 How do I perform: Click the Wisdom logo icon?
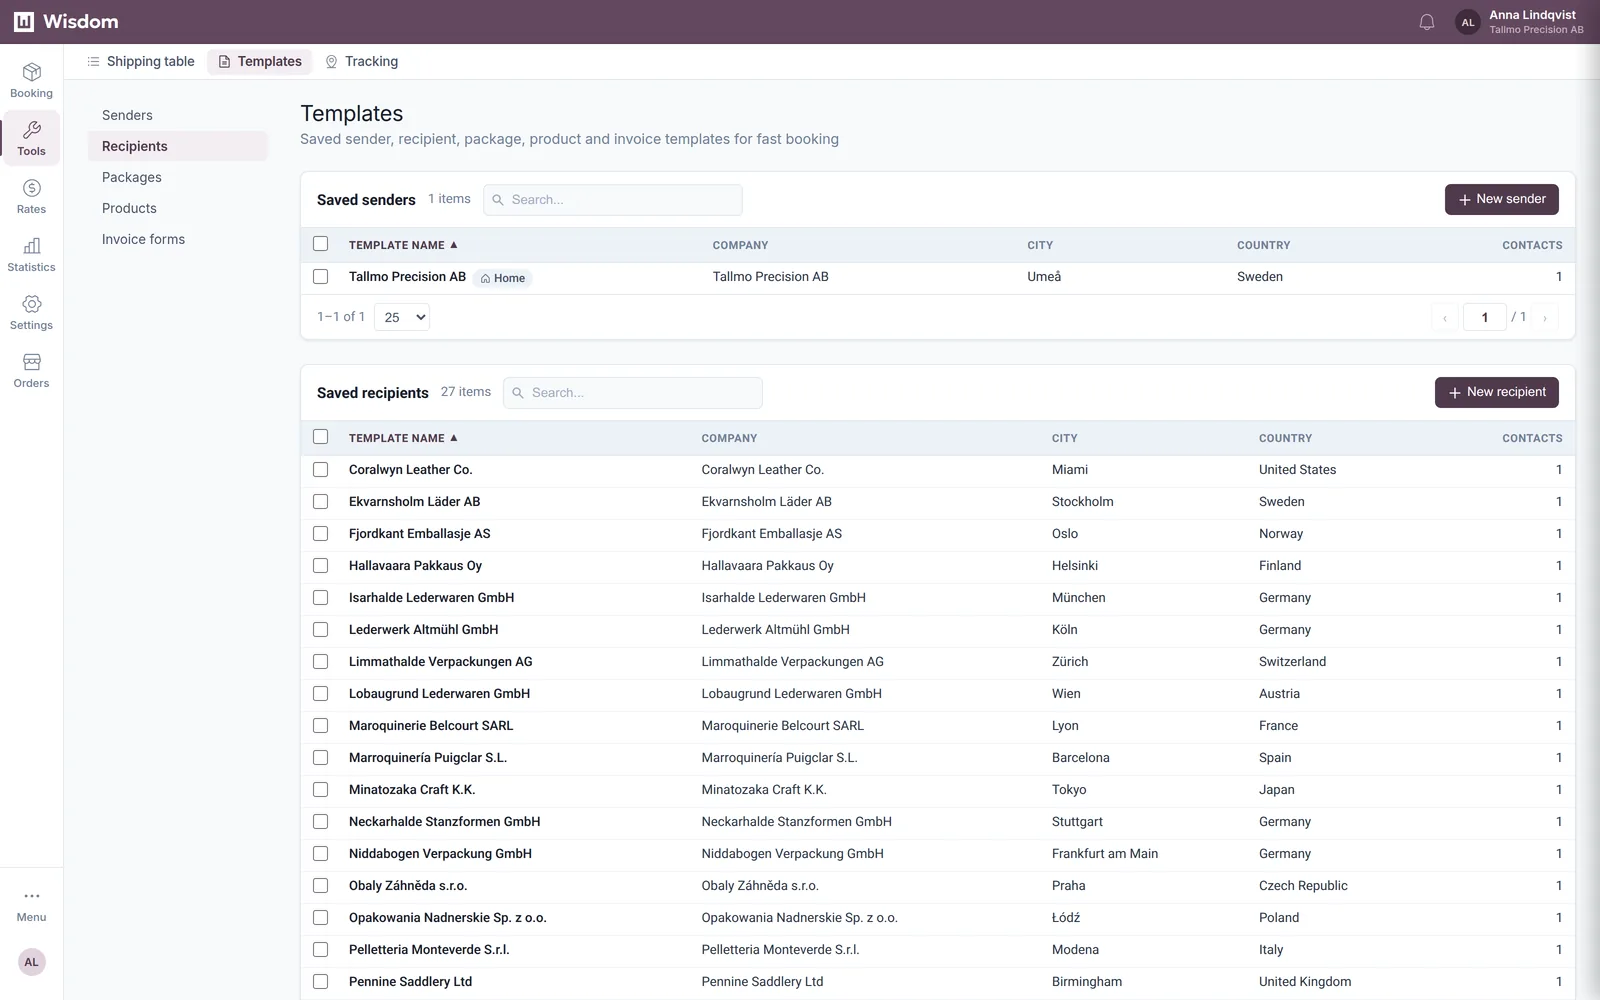(24, 22)
